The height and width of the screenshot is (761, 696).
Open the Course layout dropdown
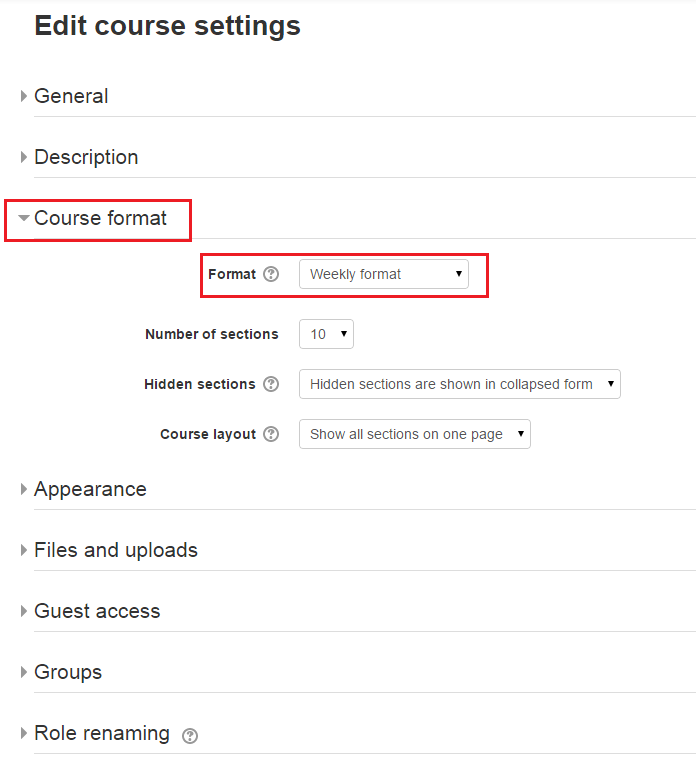414,434
